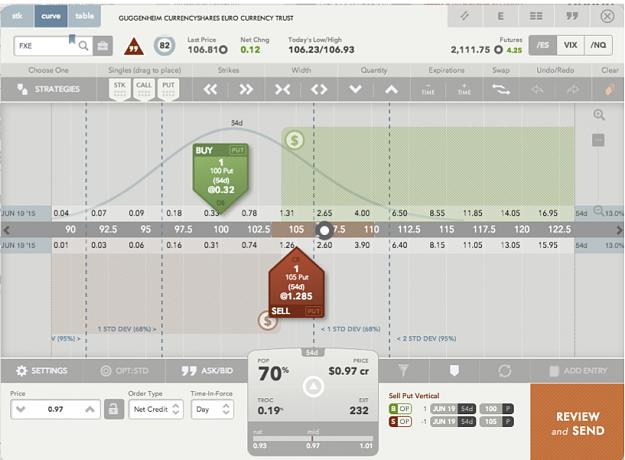
Task: Click the circular up-arrow in POP panel
Action: click(313, 386)
